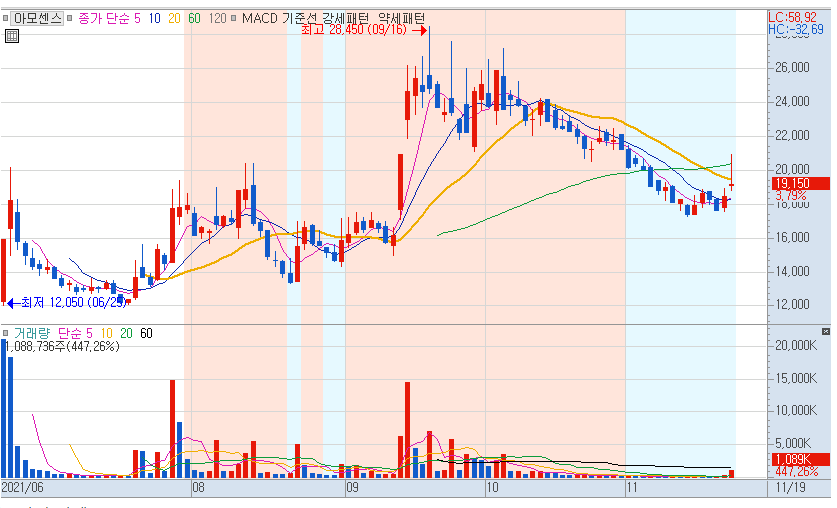Click the 15,000K volume axis label
Image resolution: width=837 pixels, height=508 pixels.
coord(796,378)
